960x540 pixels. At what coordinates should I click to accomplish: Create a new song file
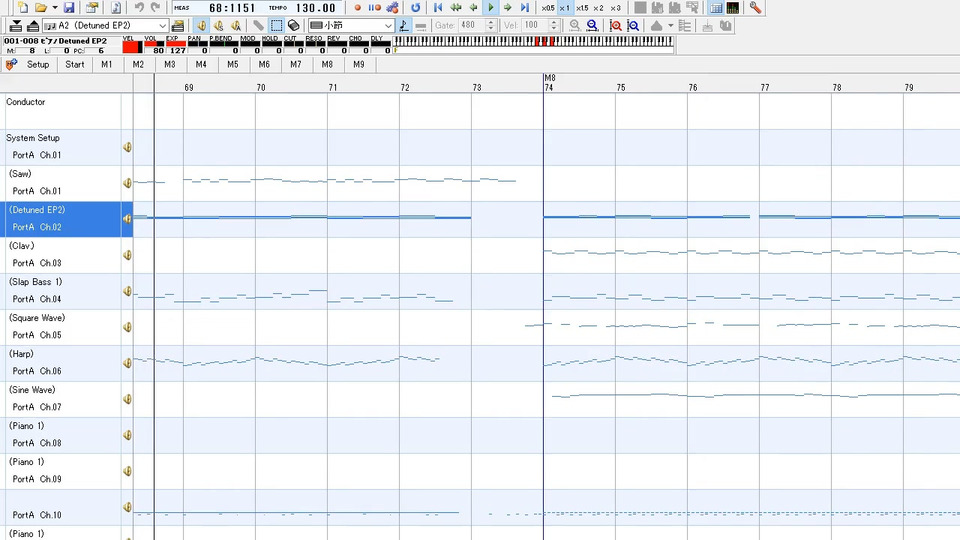(23, 8)
